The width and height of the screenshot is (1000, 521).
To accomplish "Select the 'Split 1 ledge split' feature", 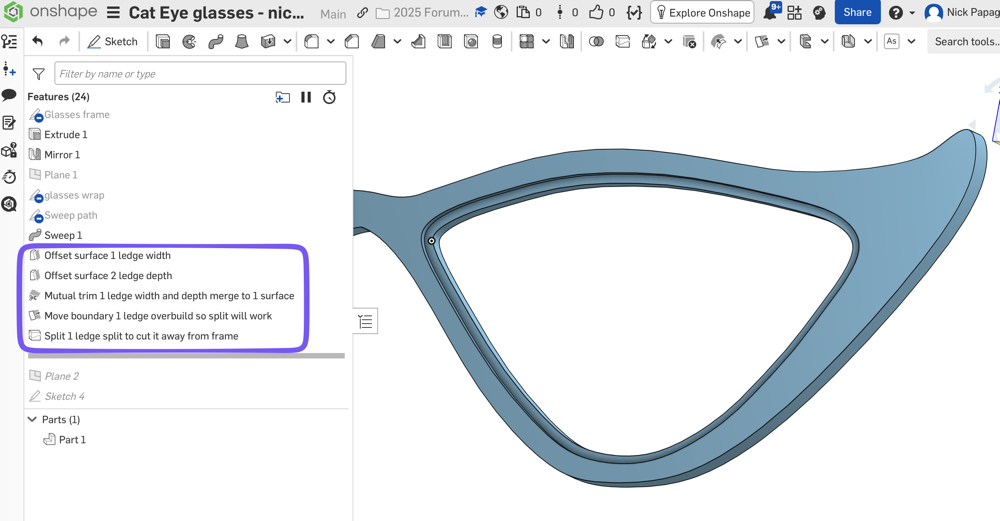I will pos(141,336).
